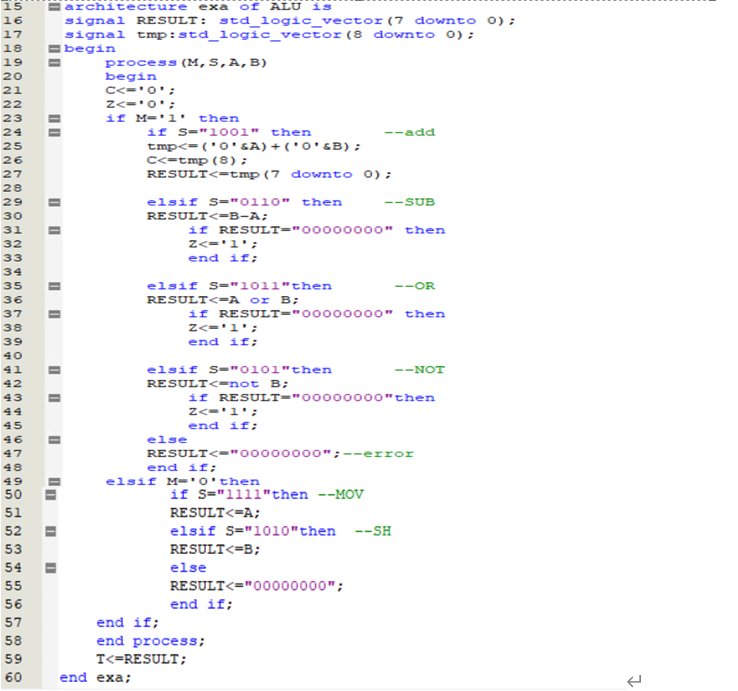The height and width of the screenshot is (691, 738).
Task: Click the end exa; statement
Action: tap(95, 678)
